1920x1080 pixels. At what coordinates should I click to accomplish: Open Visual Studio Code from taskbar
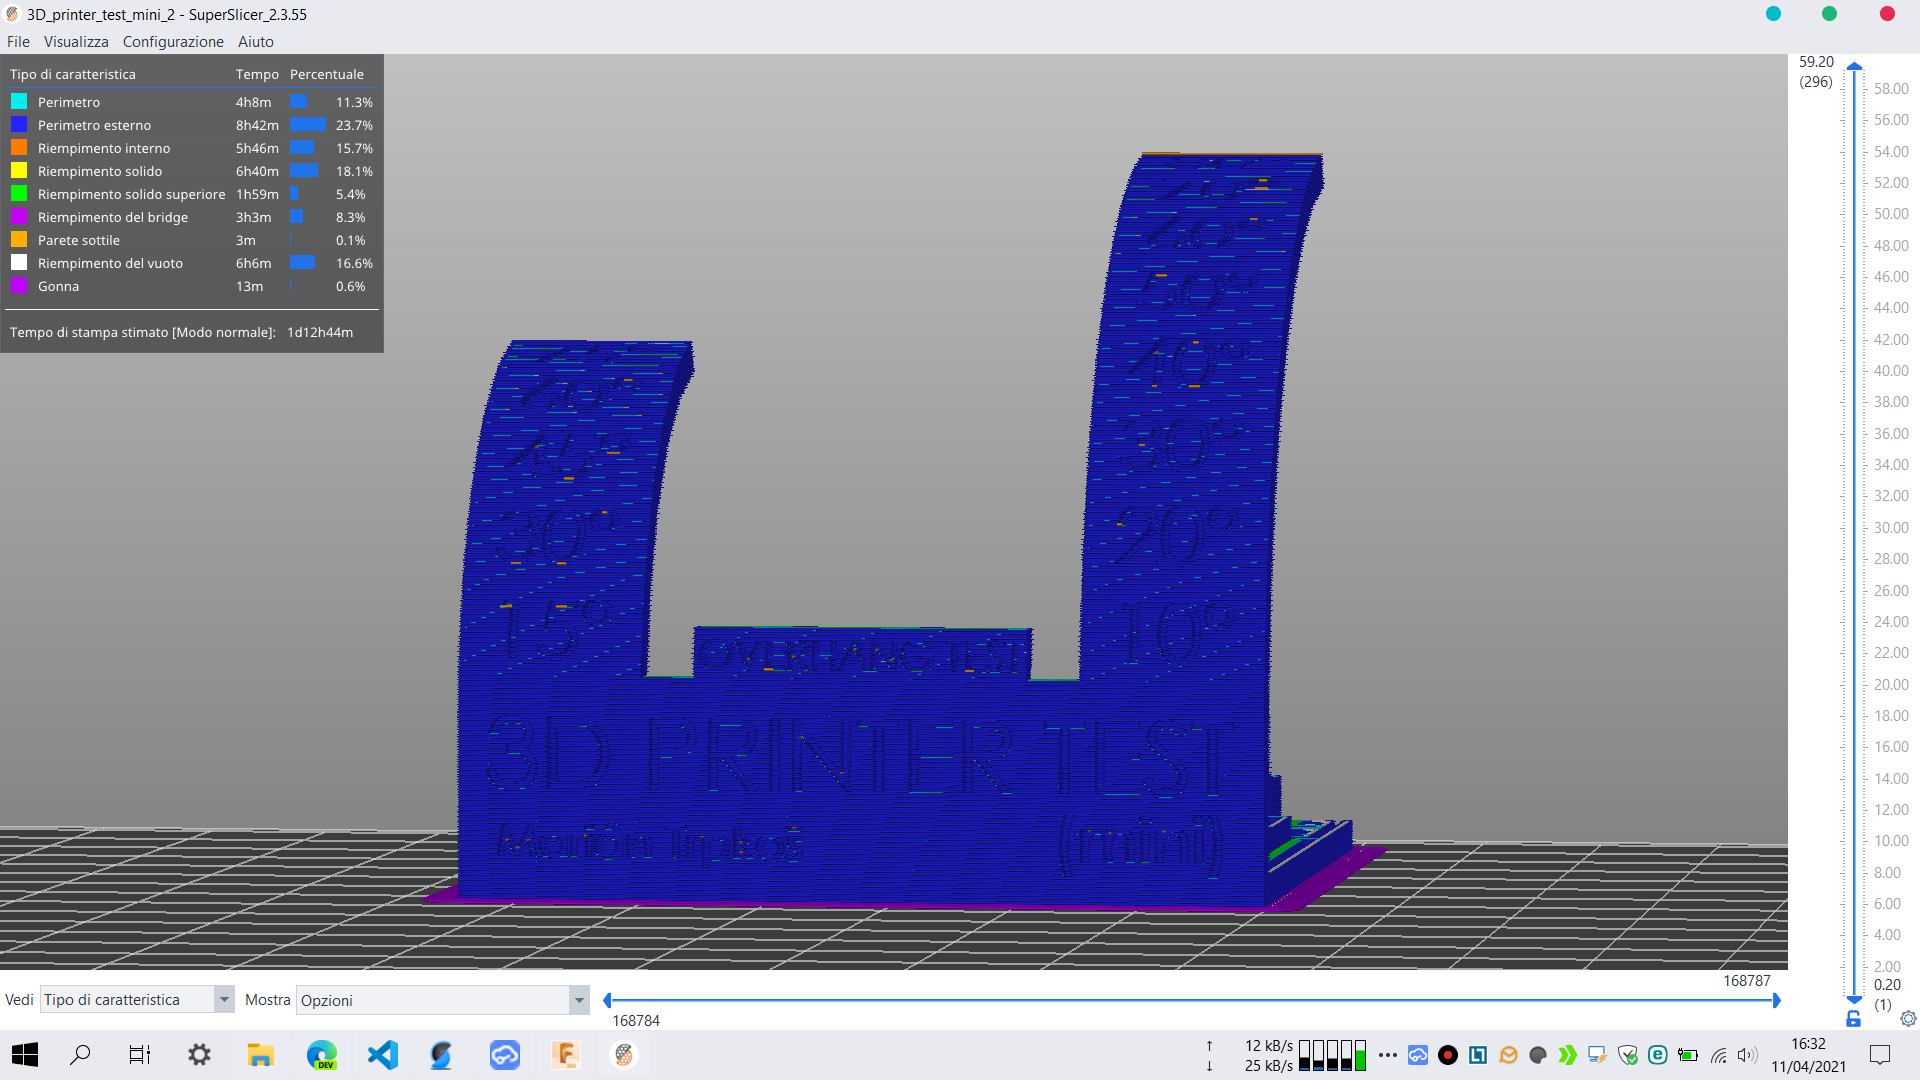click(383, 1055)
